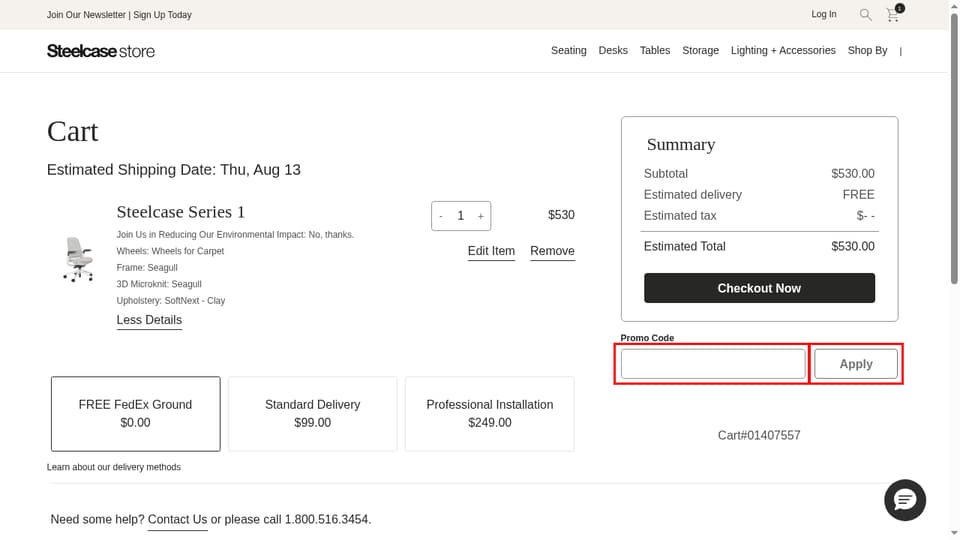
Task: Click the Subtotal $530.00 value
Action: 853,174
